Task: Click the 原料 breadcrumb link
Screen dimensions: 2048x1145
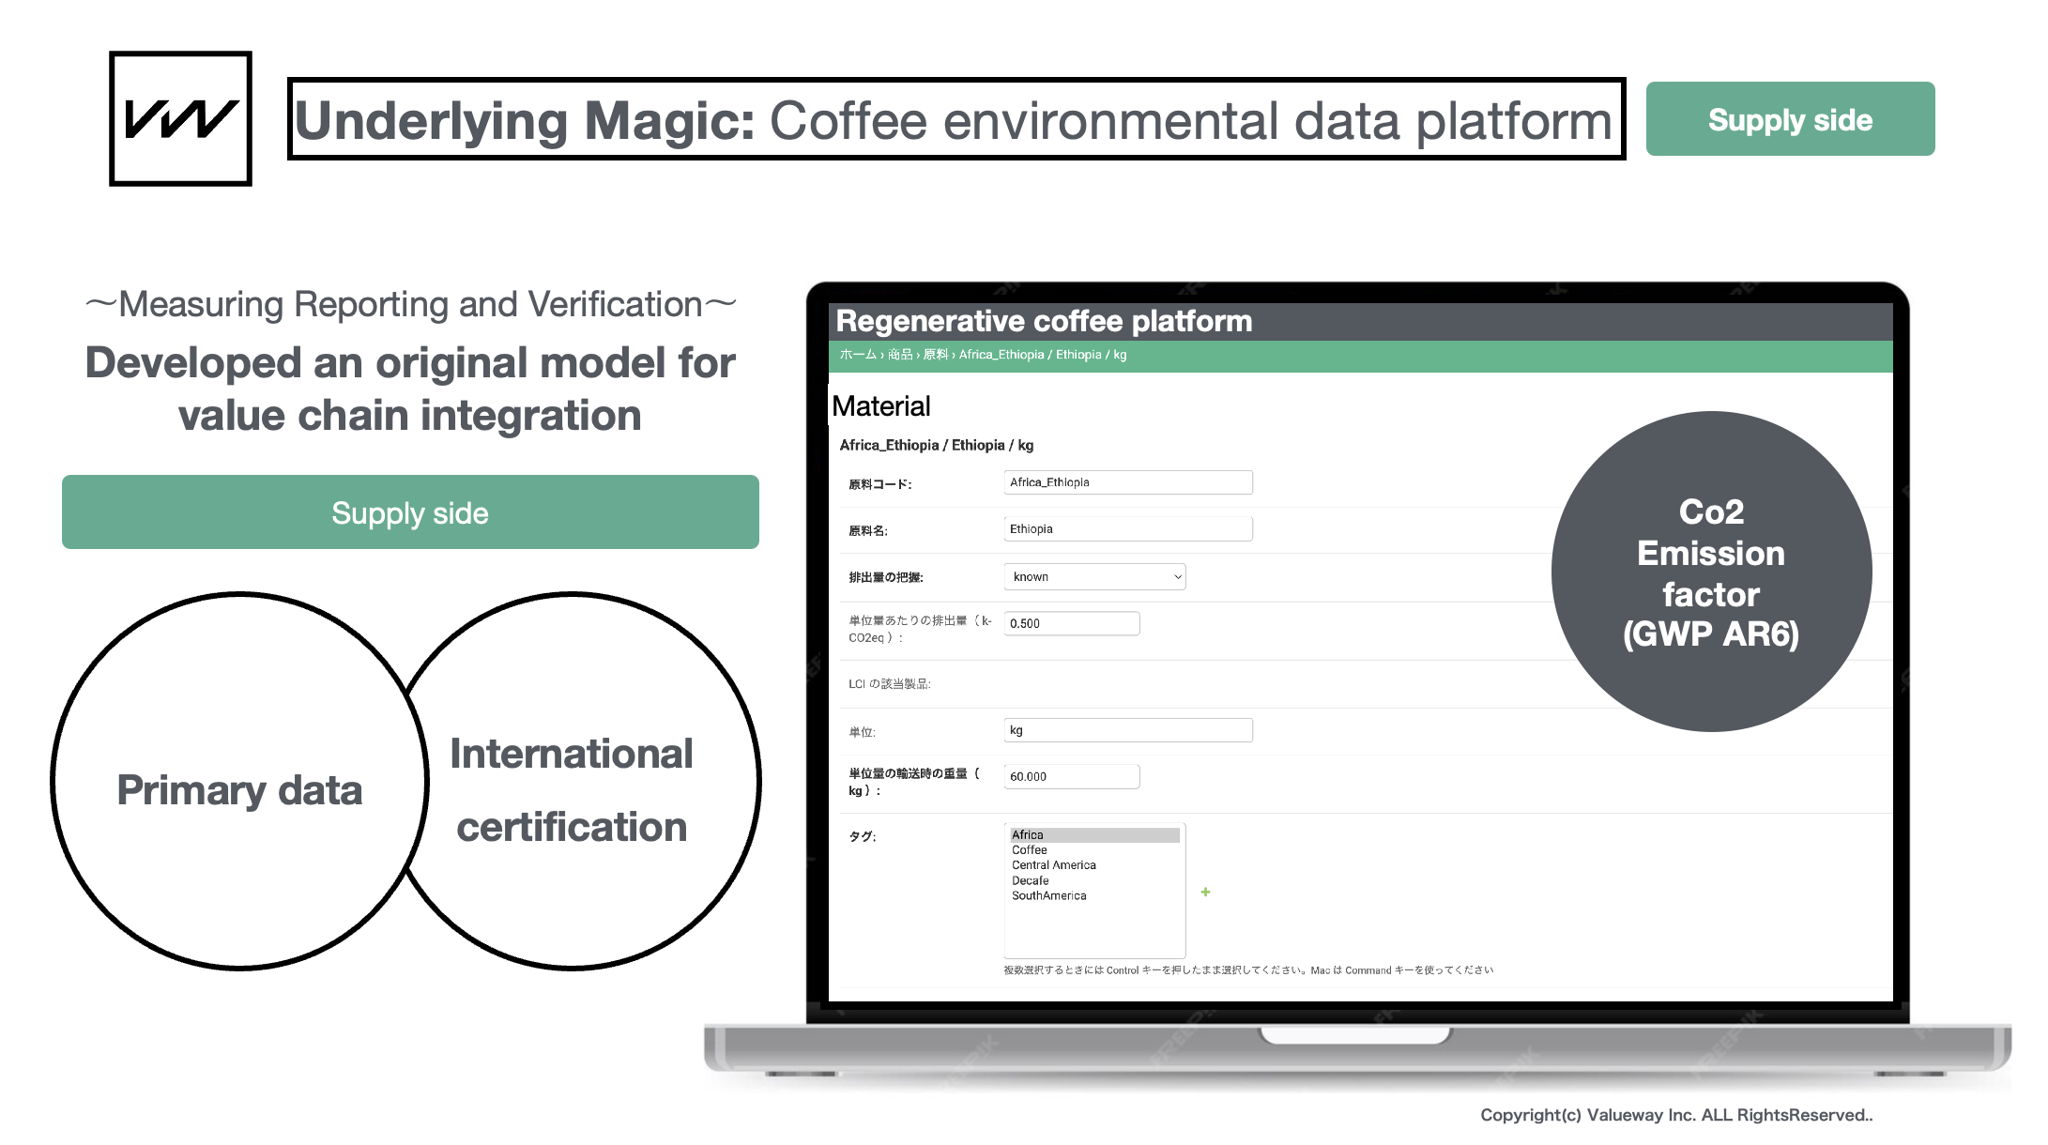Action: [935, 355]
